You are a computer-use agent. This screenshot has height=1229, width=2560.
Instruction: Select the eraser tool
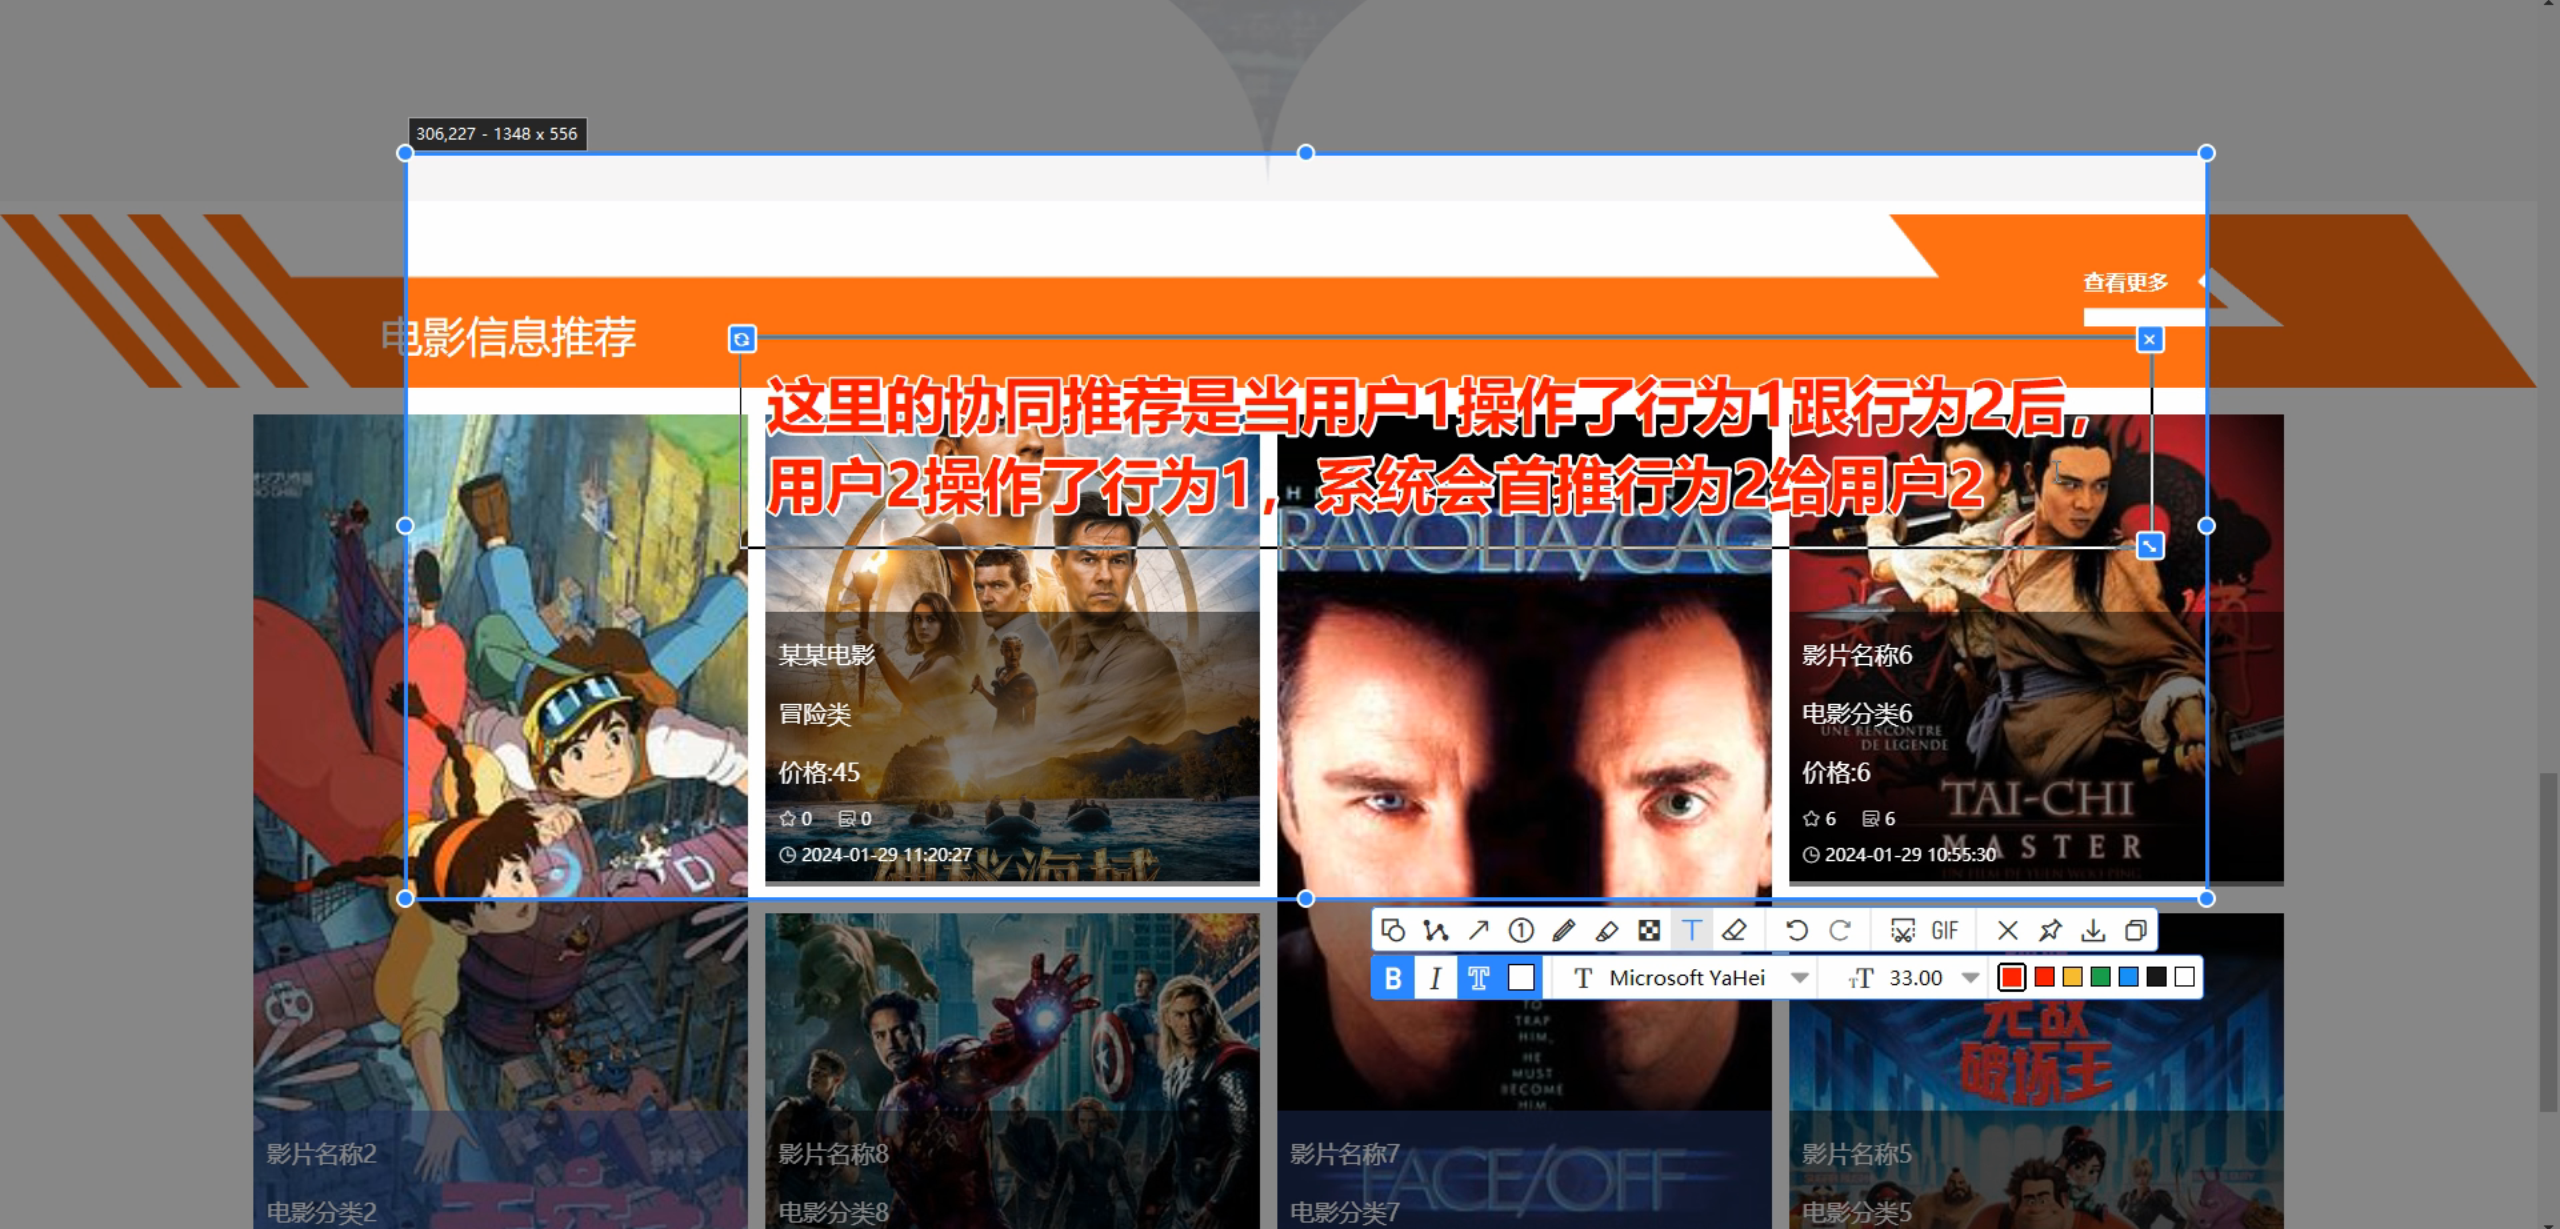1735,931
